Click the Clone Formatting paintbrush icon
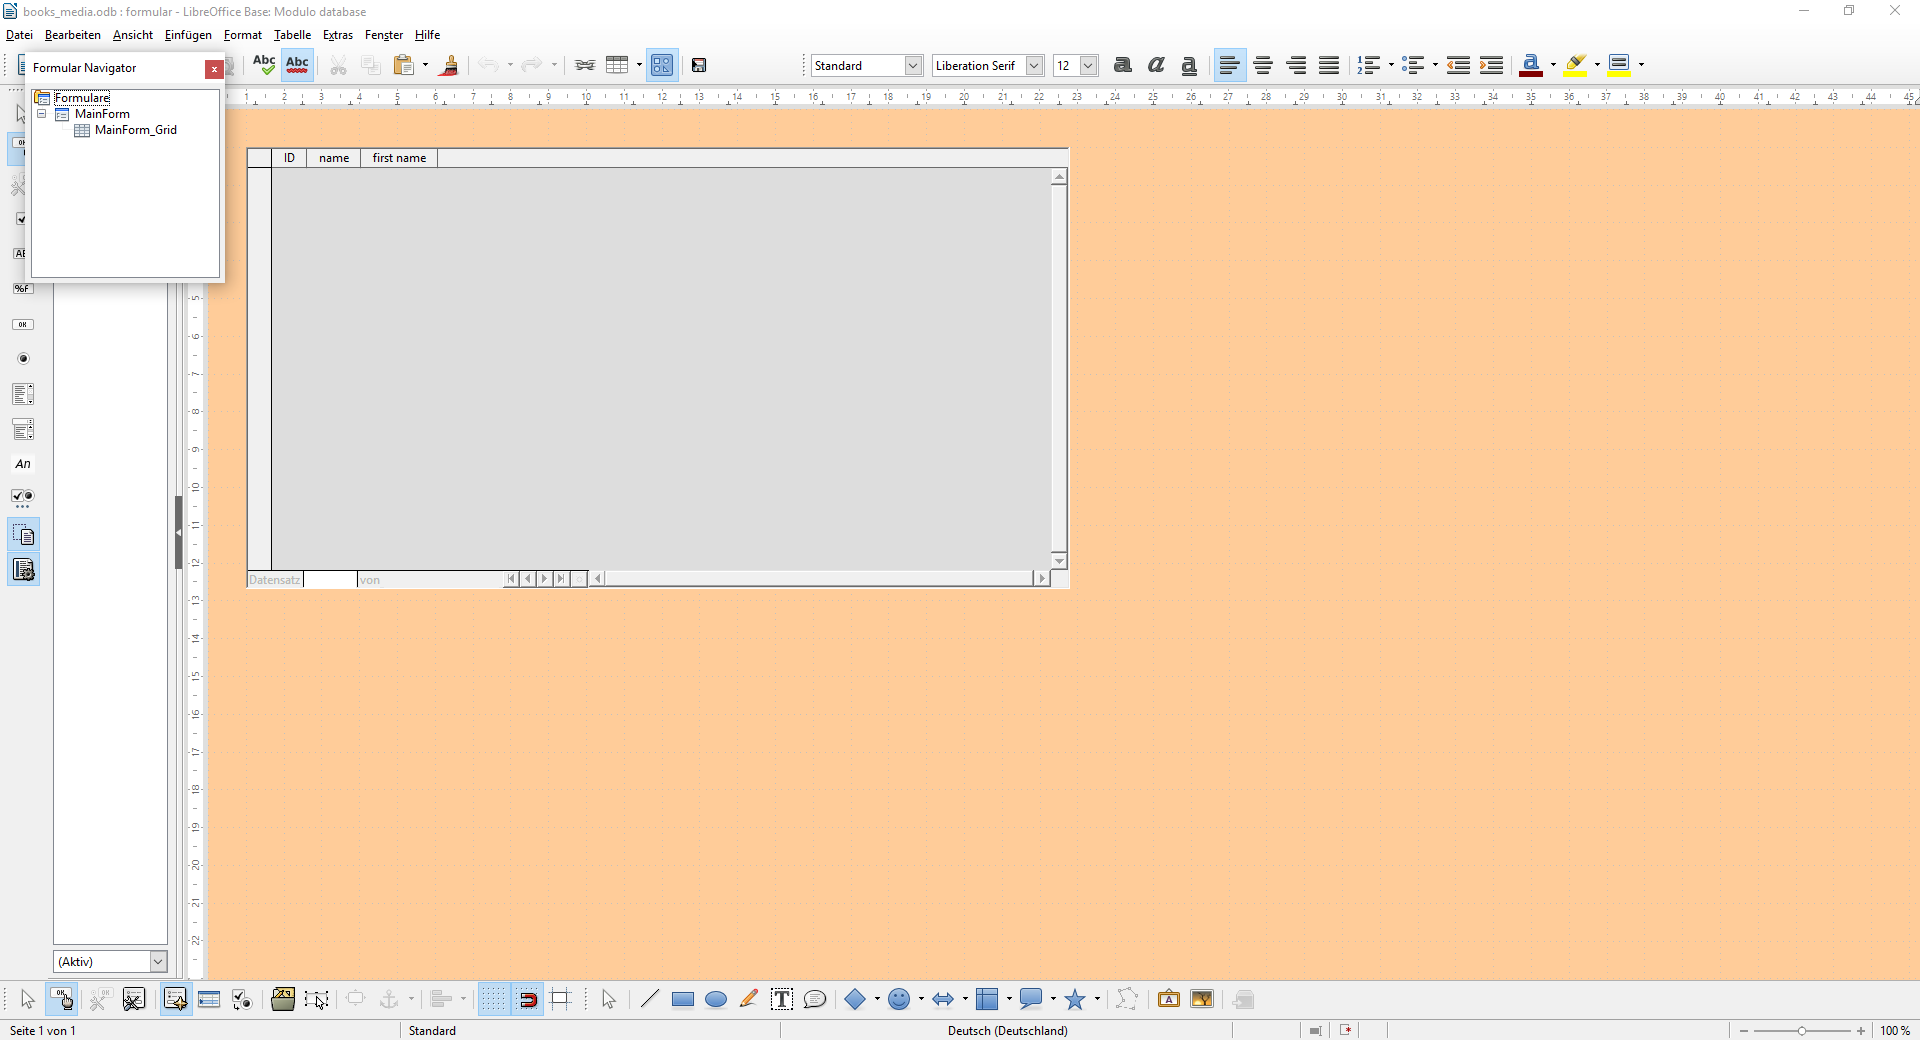1920x1040 pixels. click(450, 65)
